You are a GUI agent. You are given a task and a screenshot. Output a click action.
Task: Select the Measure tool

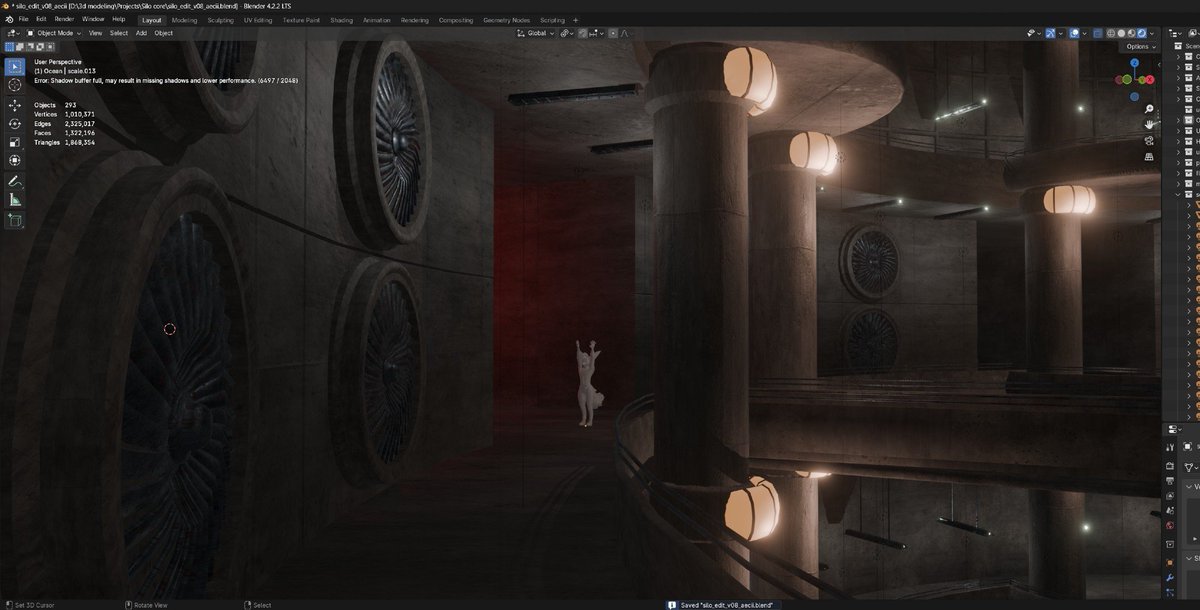coord(15,200)
